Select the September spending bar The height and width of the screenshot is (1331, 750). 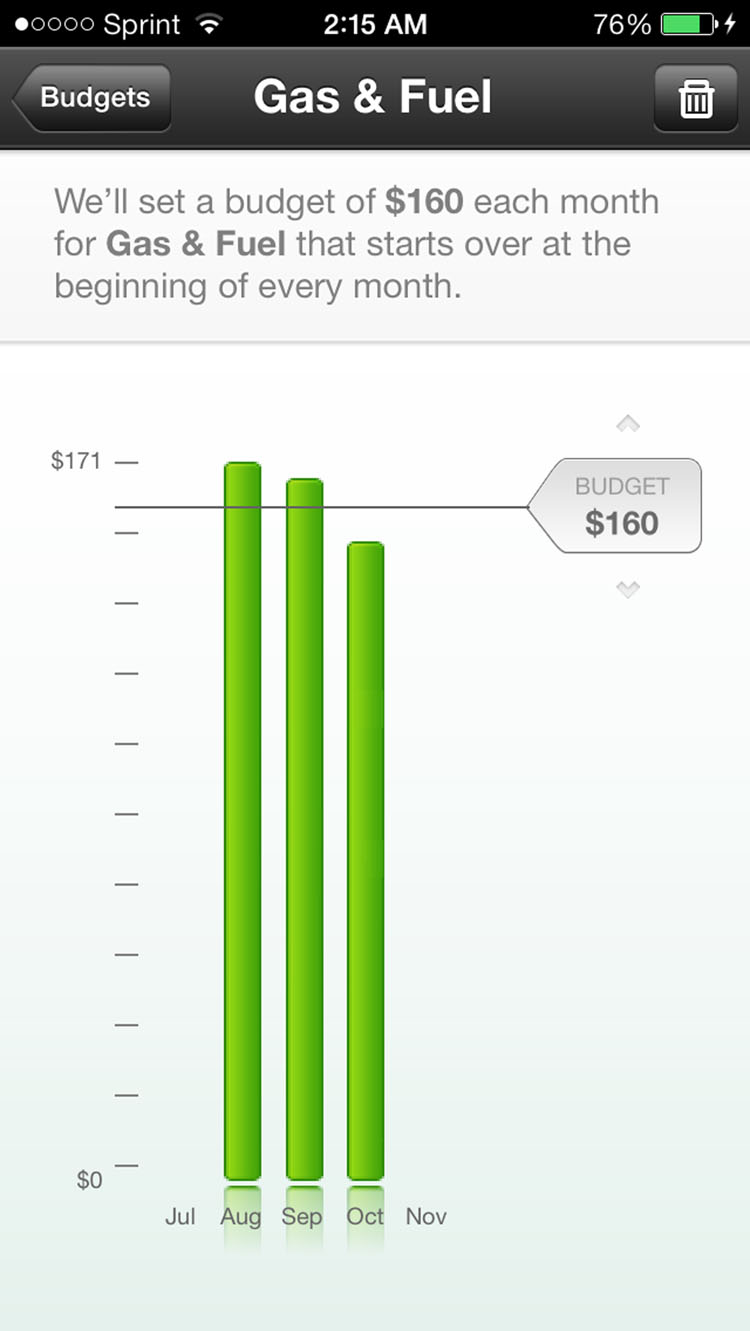click(304, 828)
